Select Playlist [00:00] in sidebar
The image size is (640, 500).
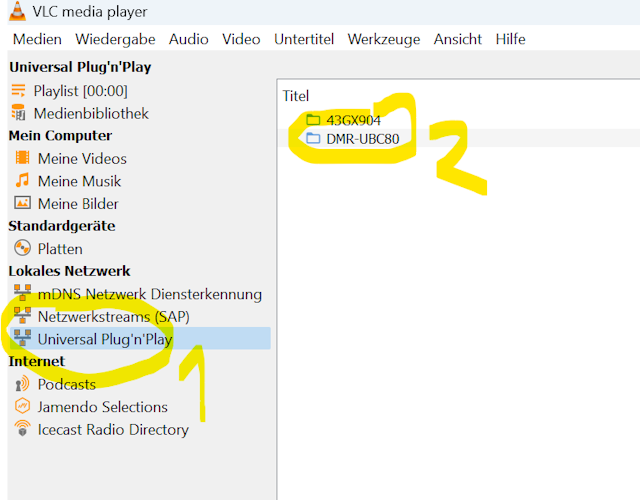pos(80,91)
